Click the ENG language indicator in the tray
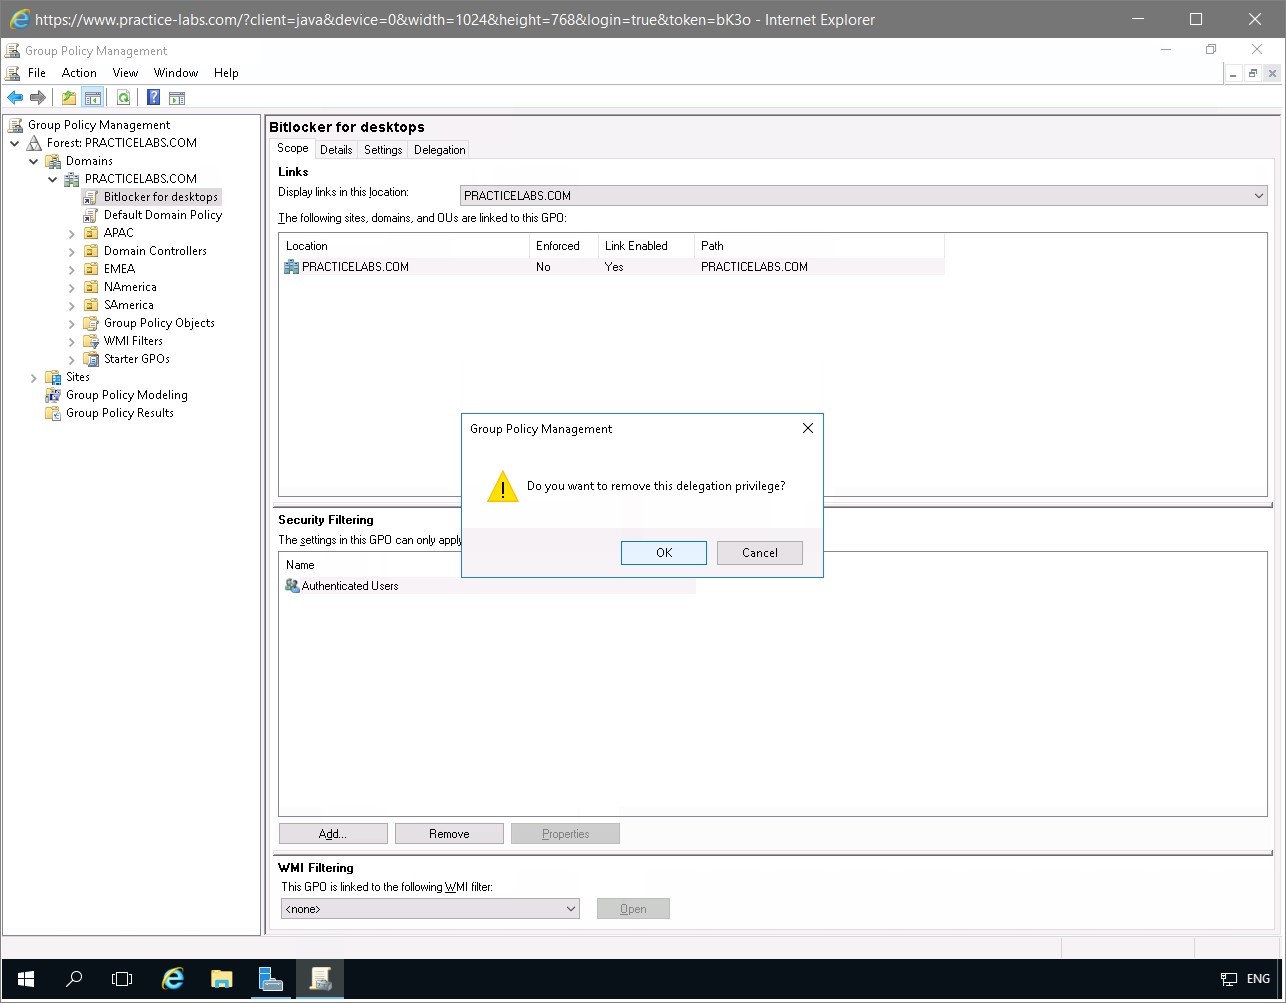The image size is (1286, 1003). pyautogui.click(x=1258, y=979)
